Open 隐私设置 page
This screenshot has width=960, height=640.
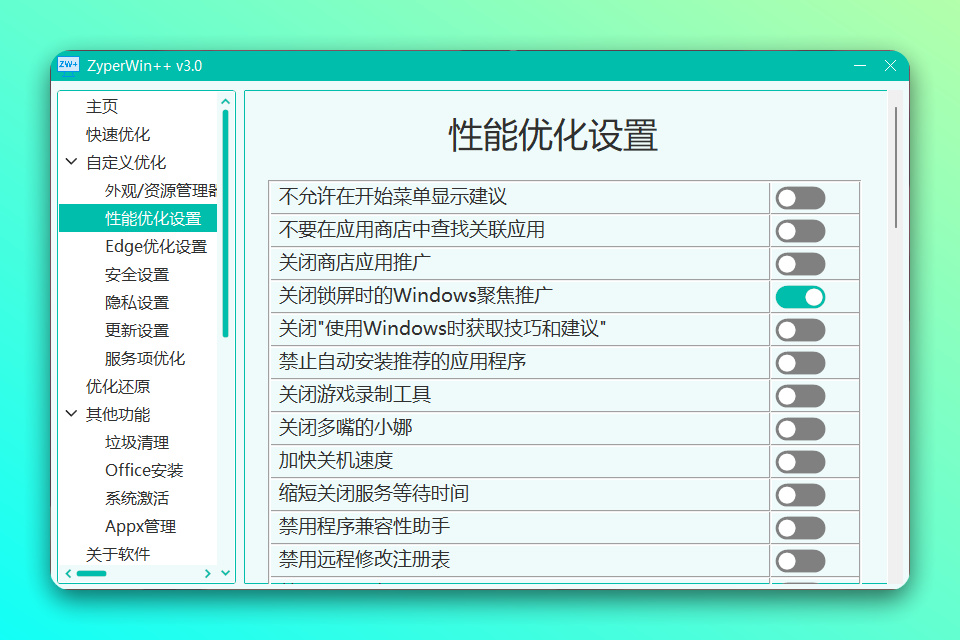click(x=137, y=303)
